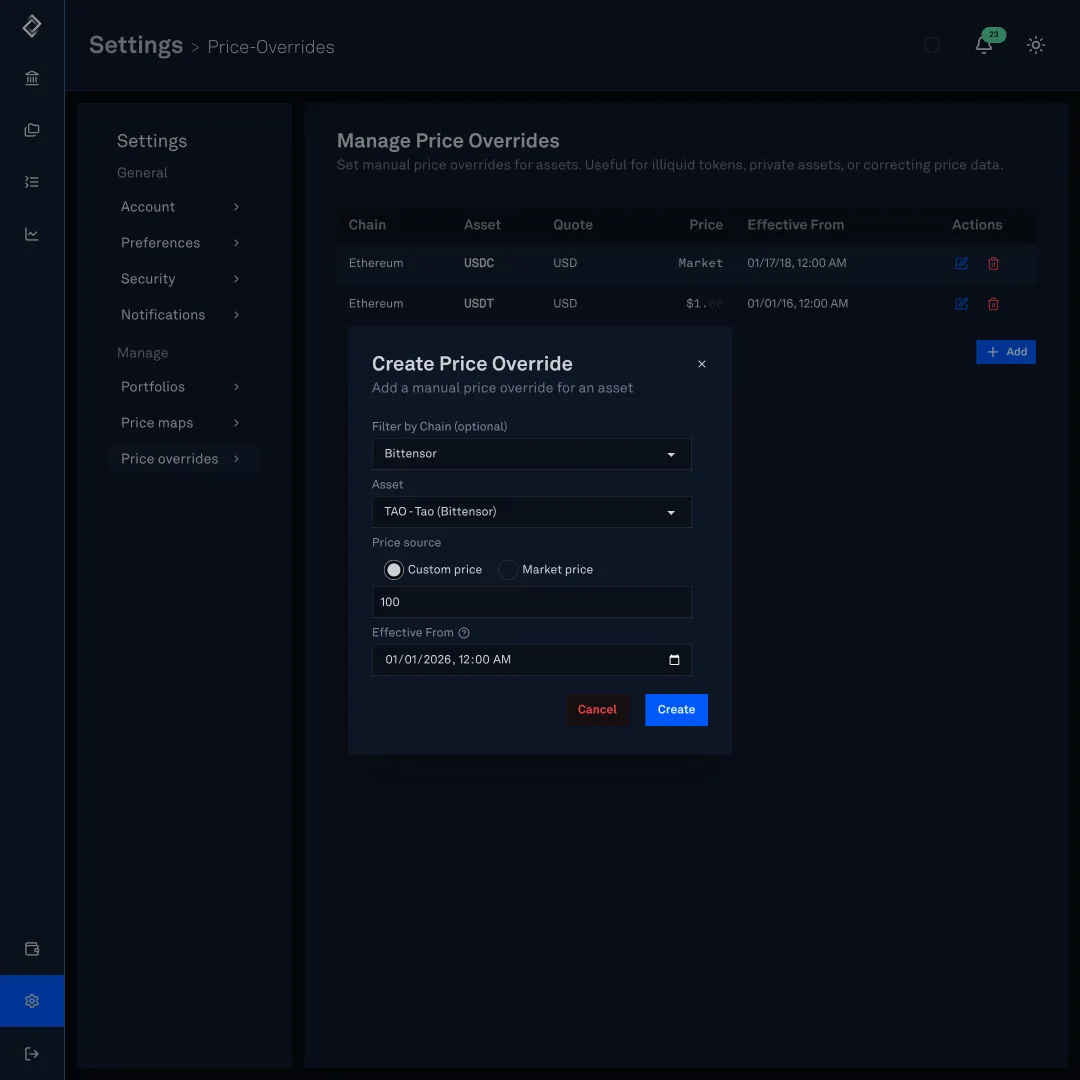Open the Asset dropdown showing TAO
The width and height of the screenshot is (1080, 1080).
[531, 511]
